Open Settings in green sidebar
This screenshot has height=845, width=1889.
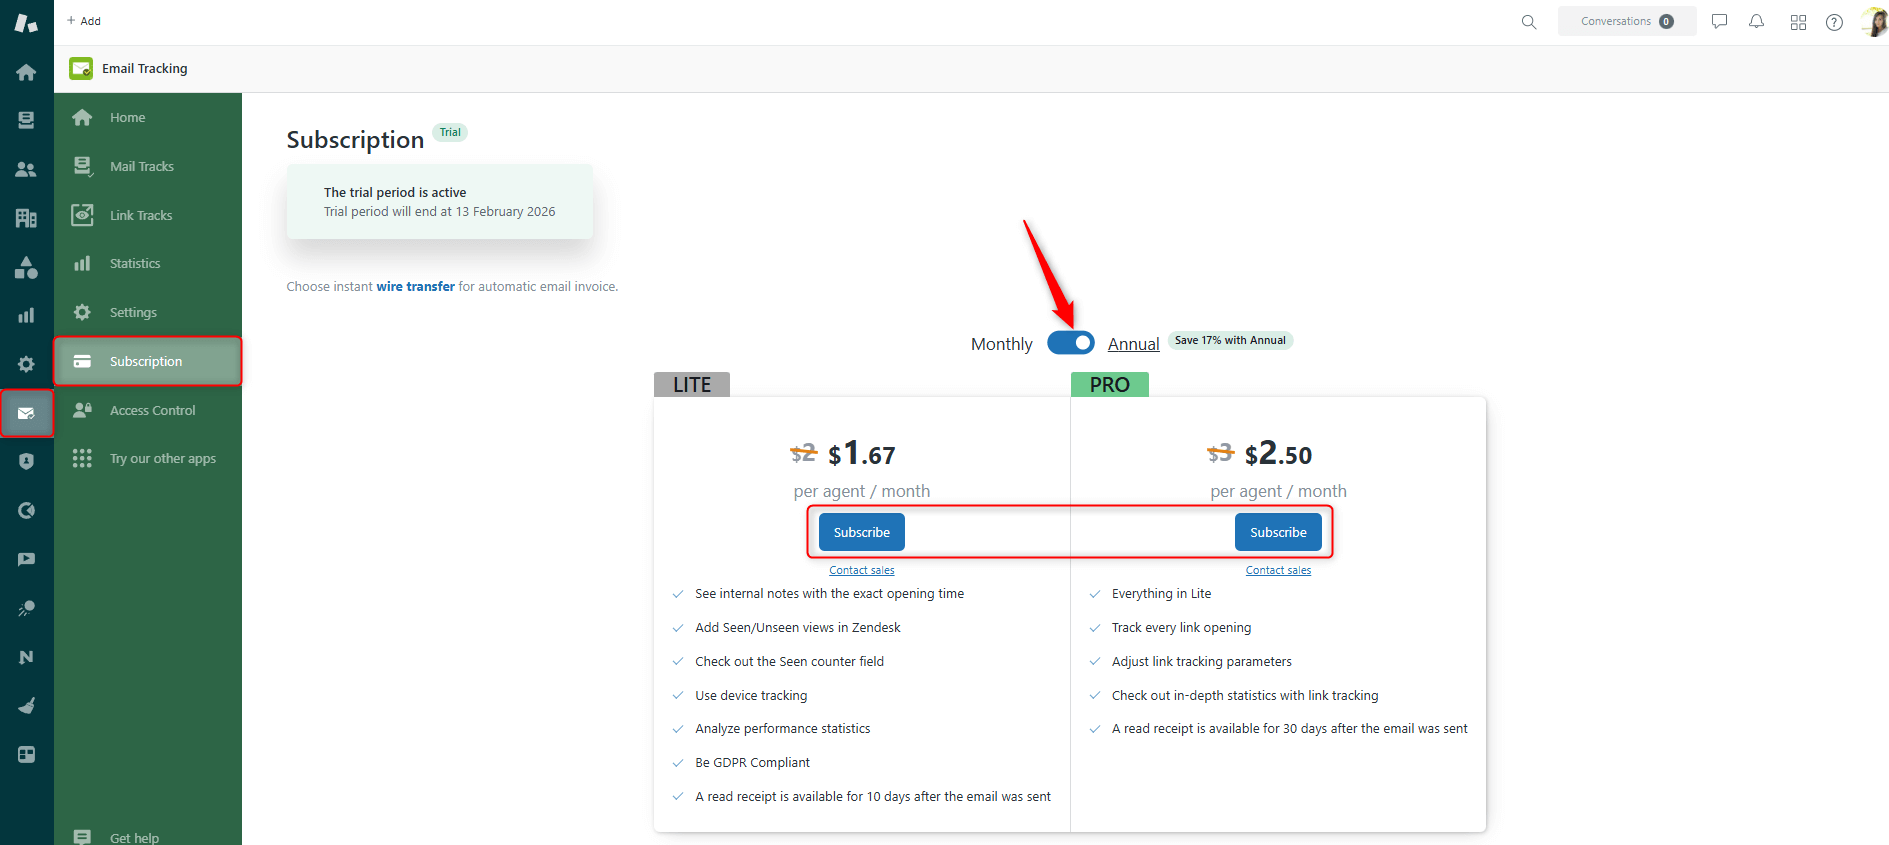[x=148, y=312]
